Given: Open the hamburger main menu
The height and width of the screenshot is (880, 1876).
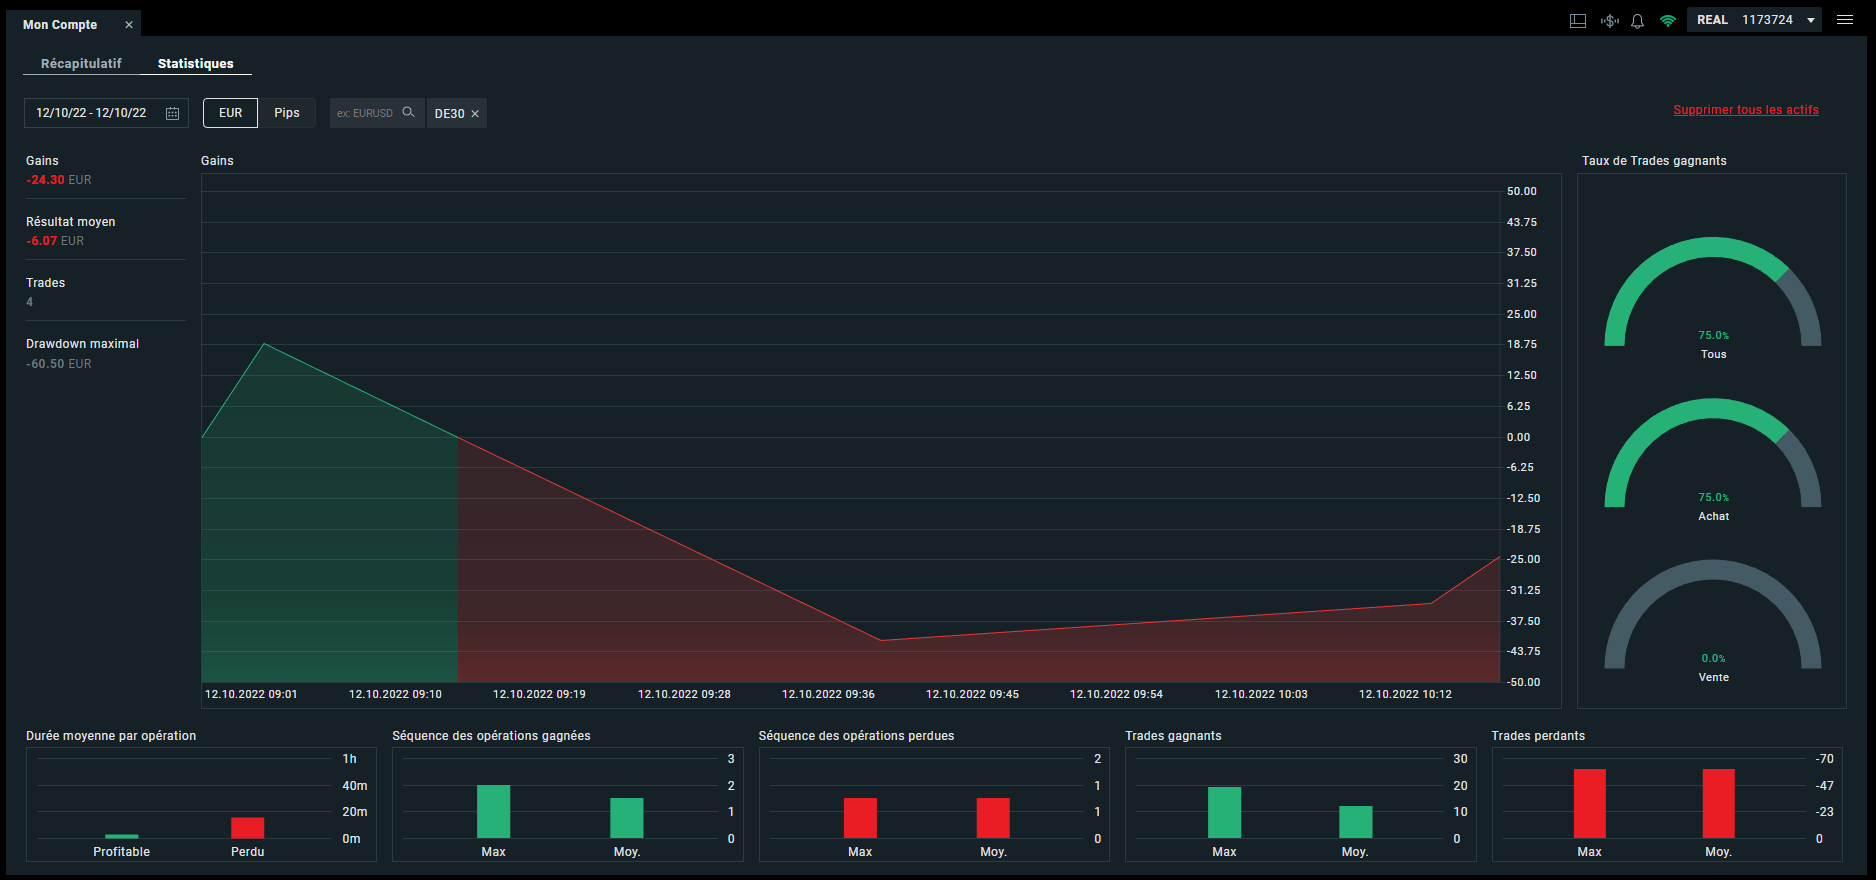Looking at the screenshot, I should click(1845, 20).
